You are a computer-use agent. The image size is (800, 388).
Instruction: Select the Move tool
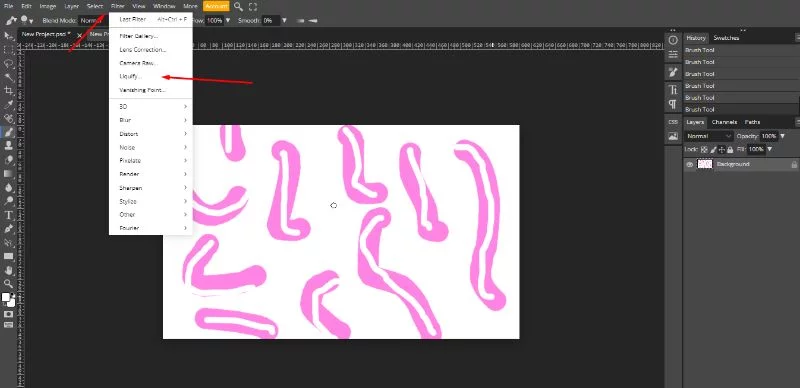tap(9, 36)
